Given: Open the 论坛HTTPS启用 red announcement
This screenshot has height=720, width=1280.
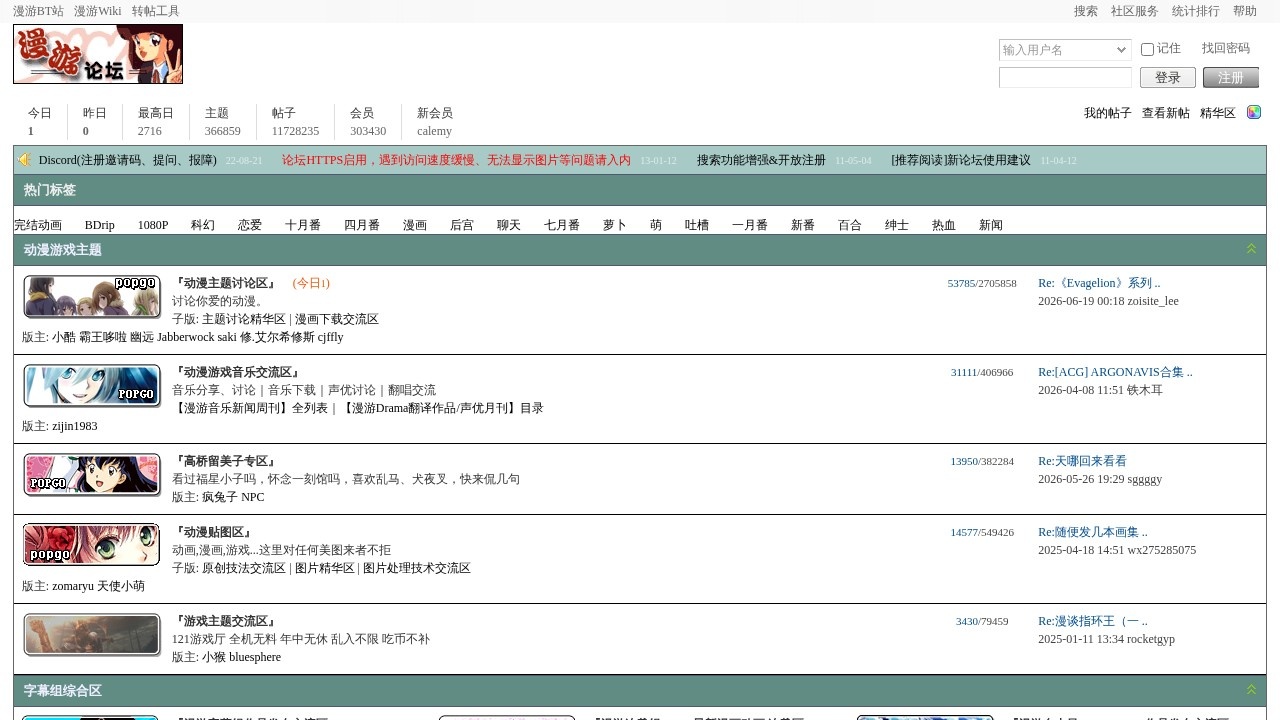Looking at the screenshot, I should (x=456, y=160).
